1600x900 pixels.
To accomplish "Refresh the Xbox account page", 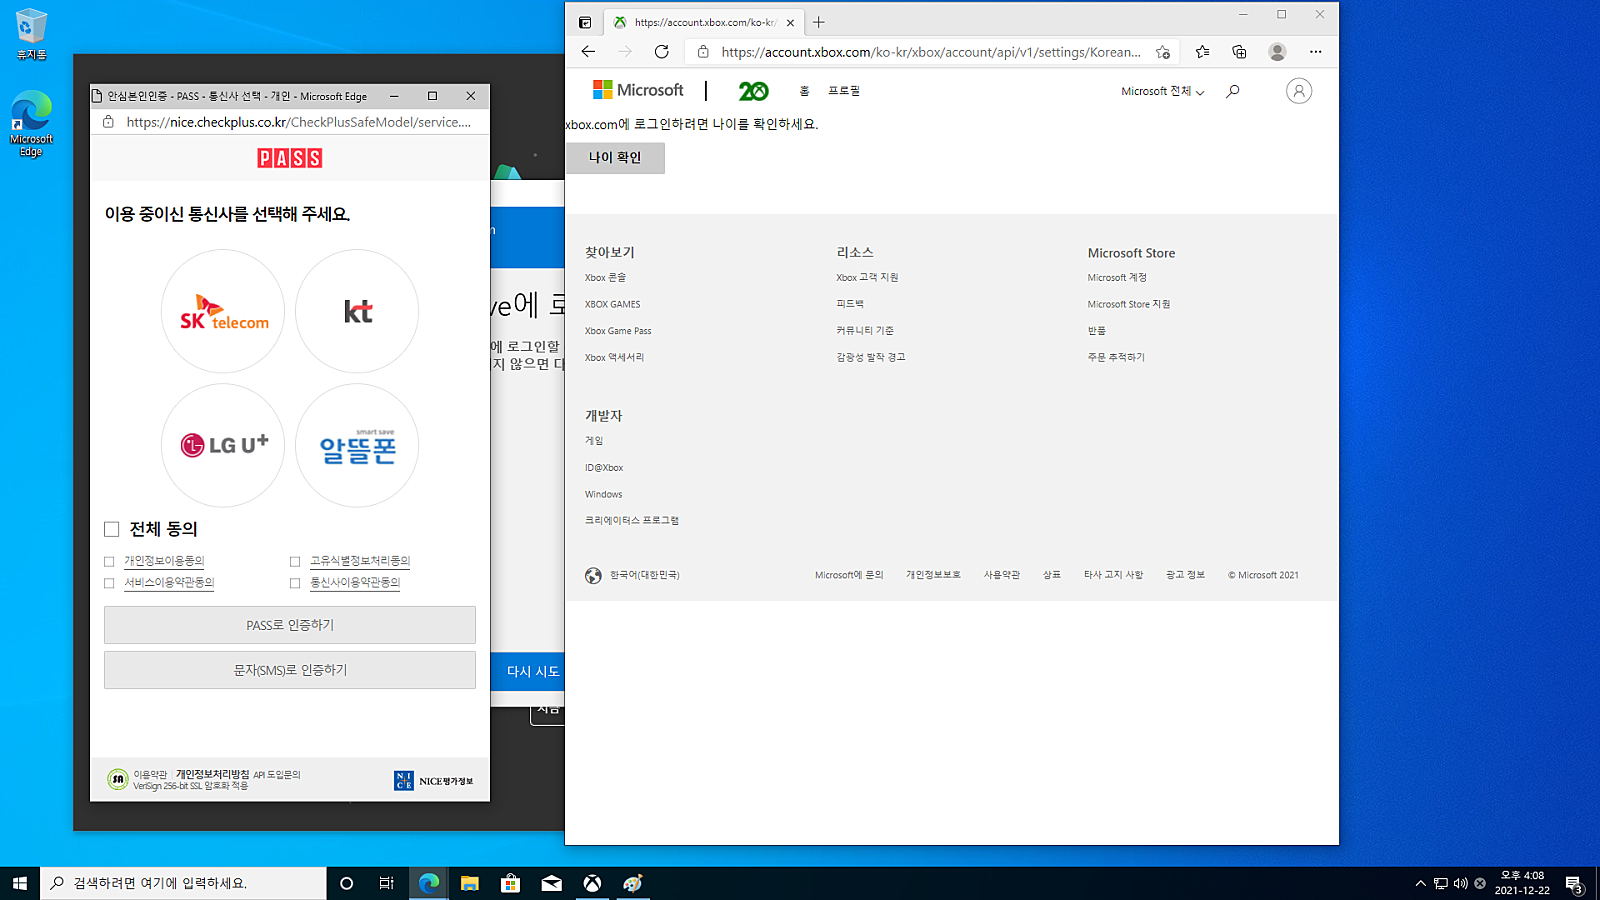I will point(661,52).
